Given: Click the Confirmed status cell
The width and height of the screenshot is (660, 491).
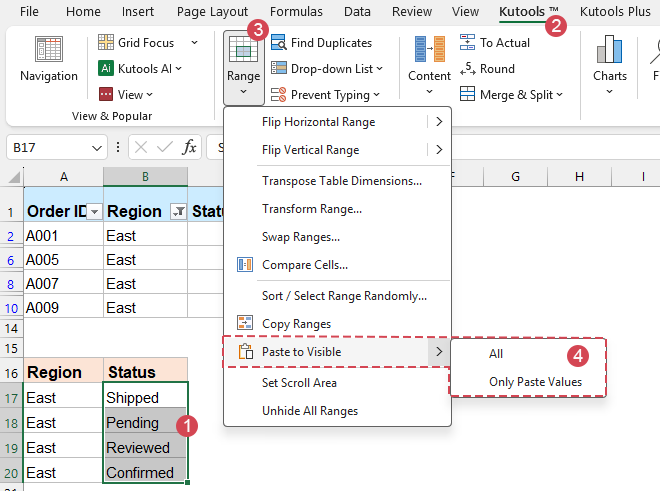Looking at the screenshot, I should (145, 472).
